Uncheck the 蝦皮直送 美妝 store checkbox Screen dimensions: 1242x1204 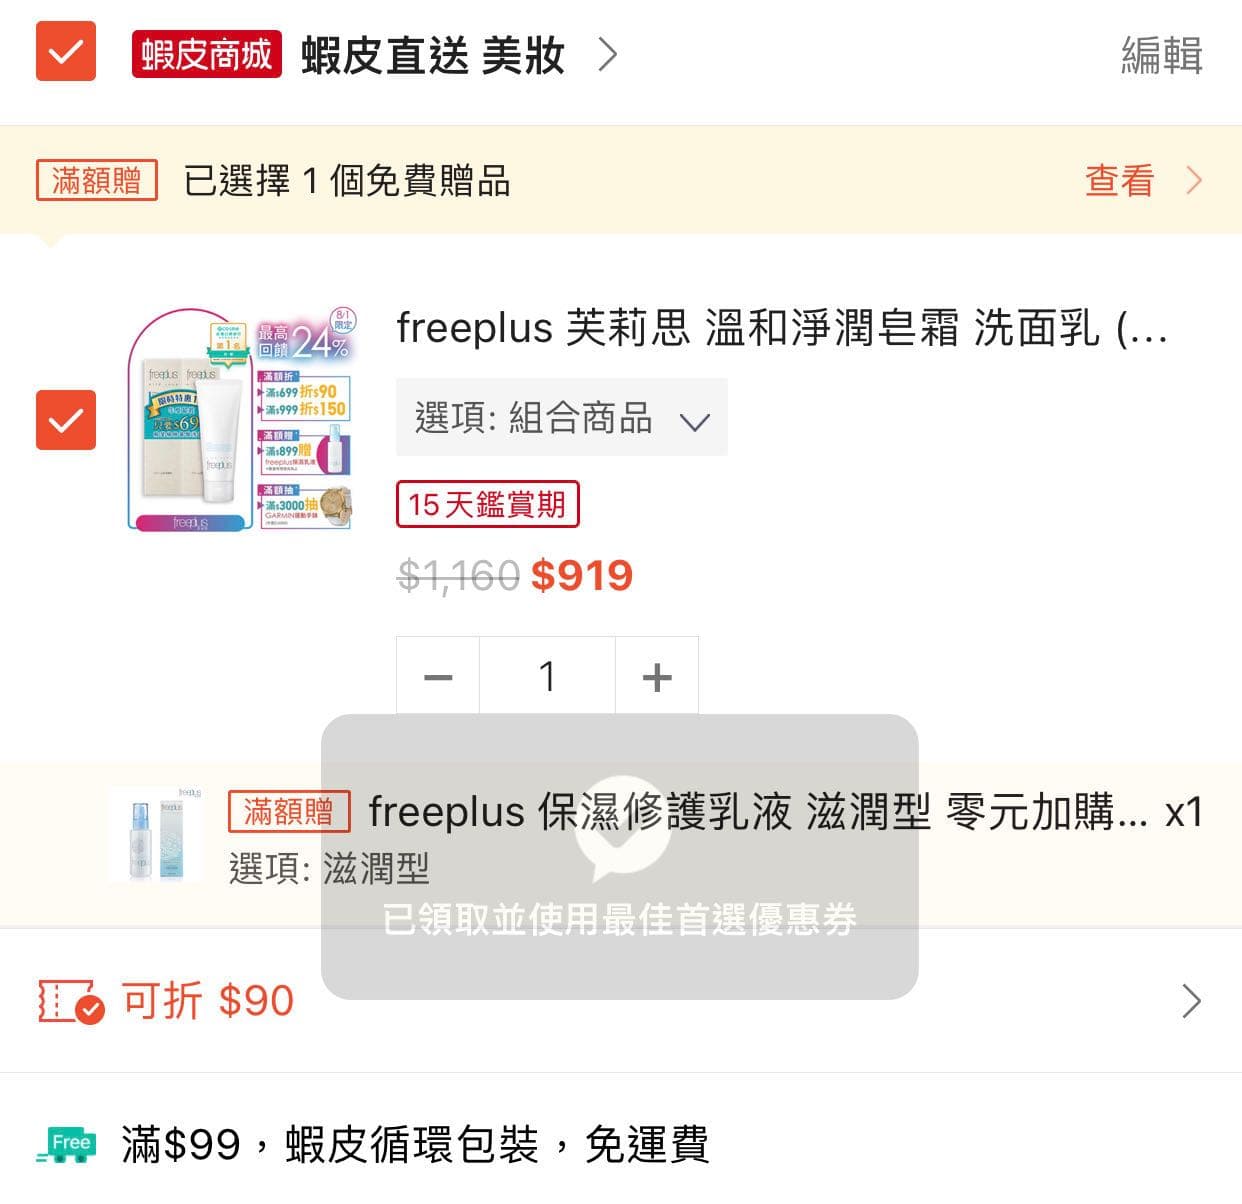click(x=66, y=53)
